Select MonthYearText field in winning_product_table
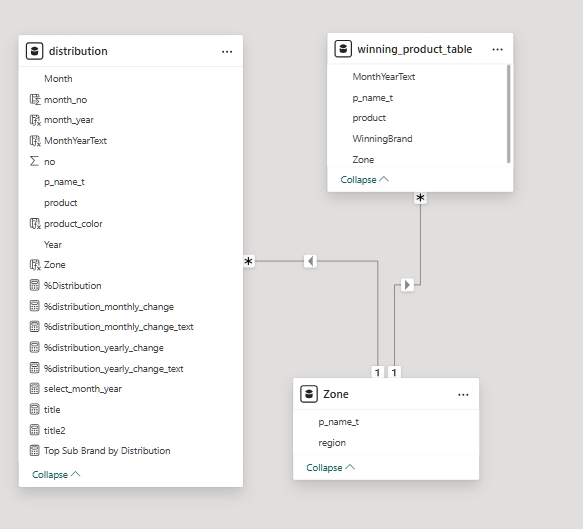583x529 pixels. [384, 77]
